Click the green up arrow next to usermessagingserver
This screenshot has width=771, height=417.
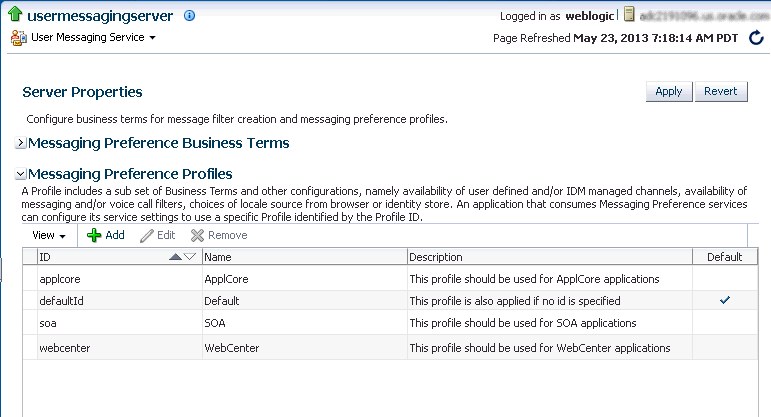[x=15, y=14]
